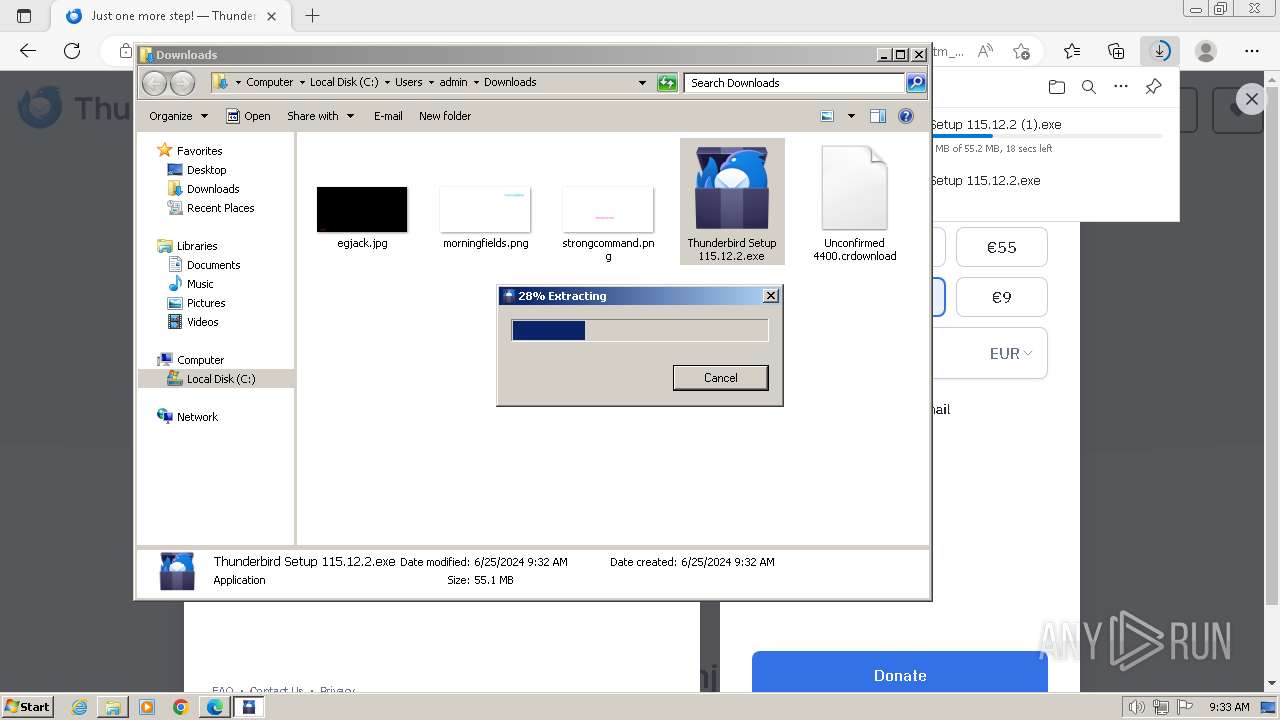Image resolution: width=1280 pixels, height=720 pixels.
Task: Click admin in the address breadcrumb
Action: pos(453,82)
